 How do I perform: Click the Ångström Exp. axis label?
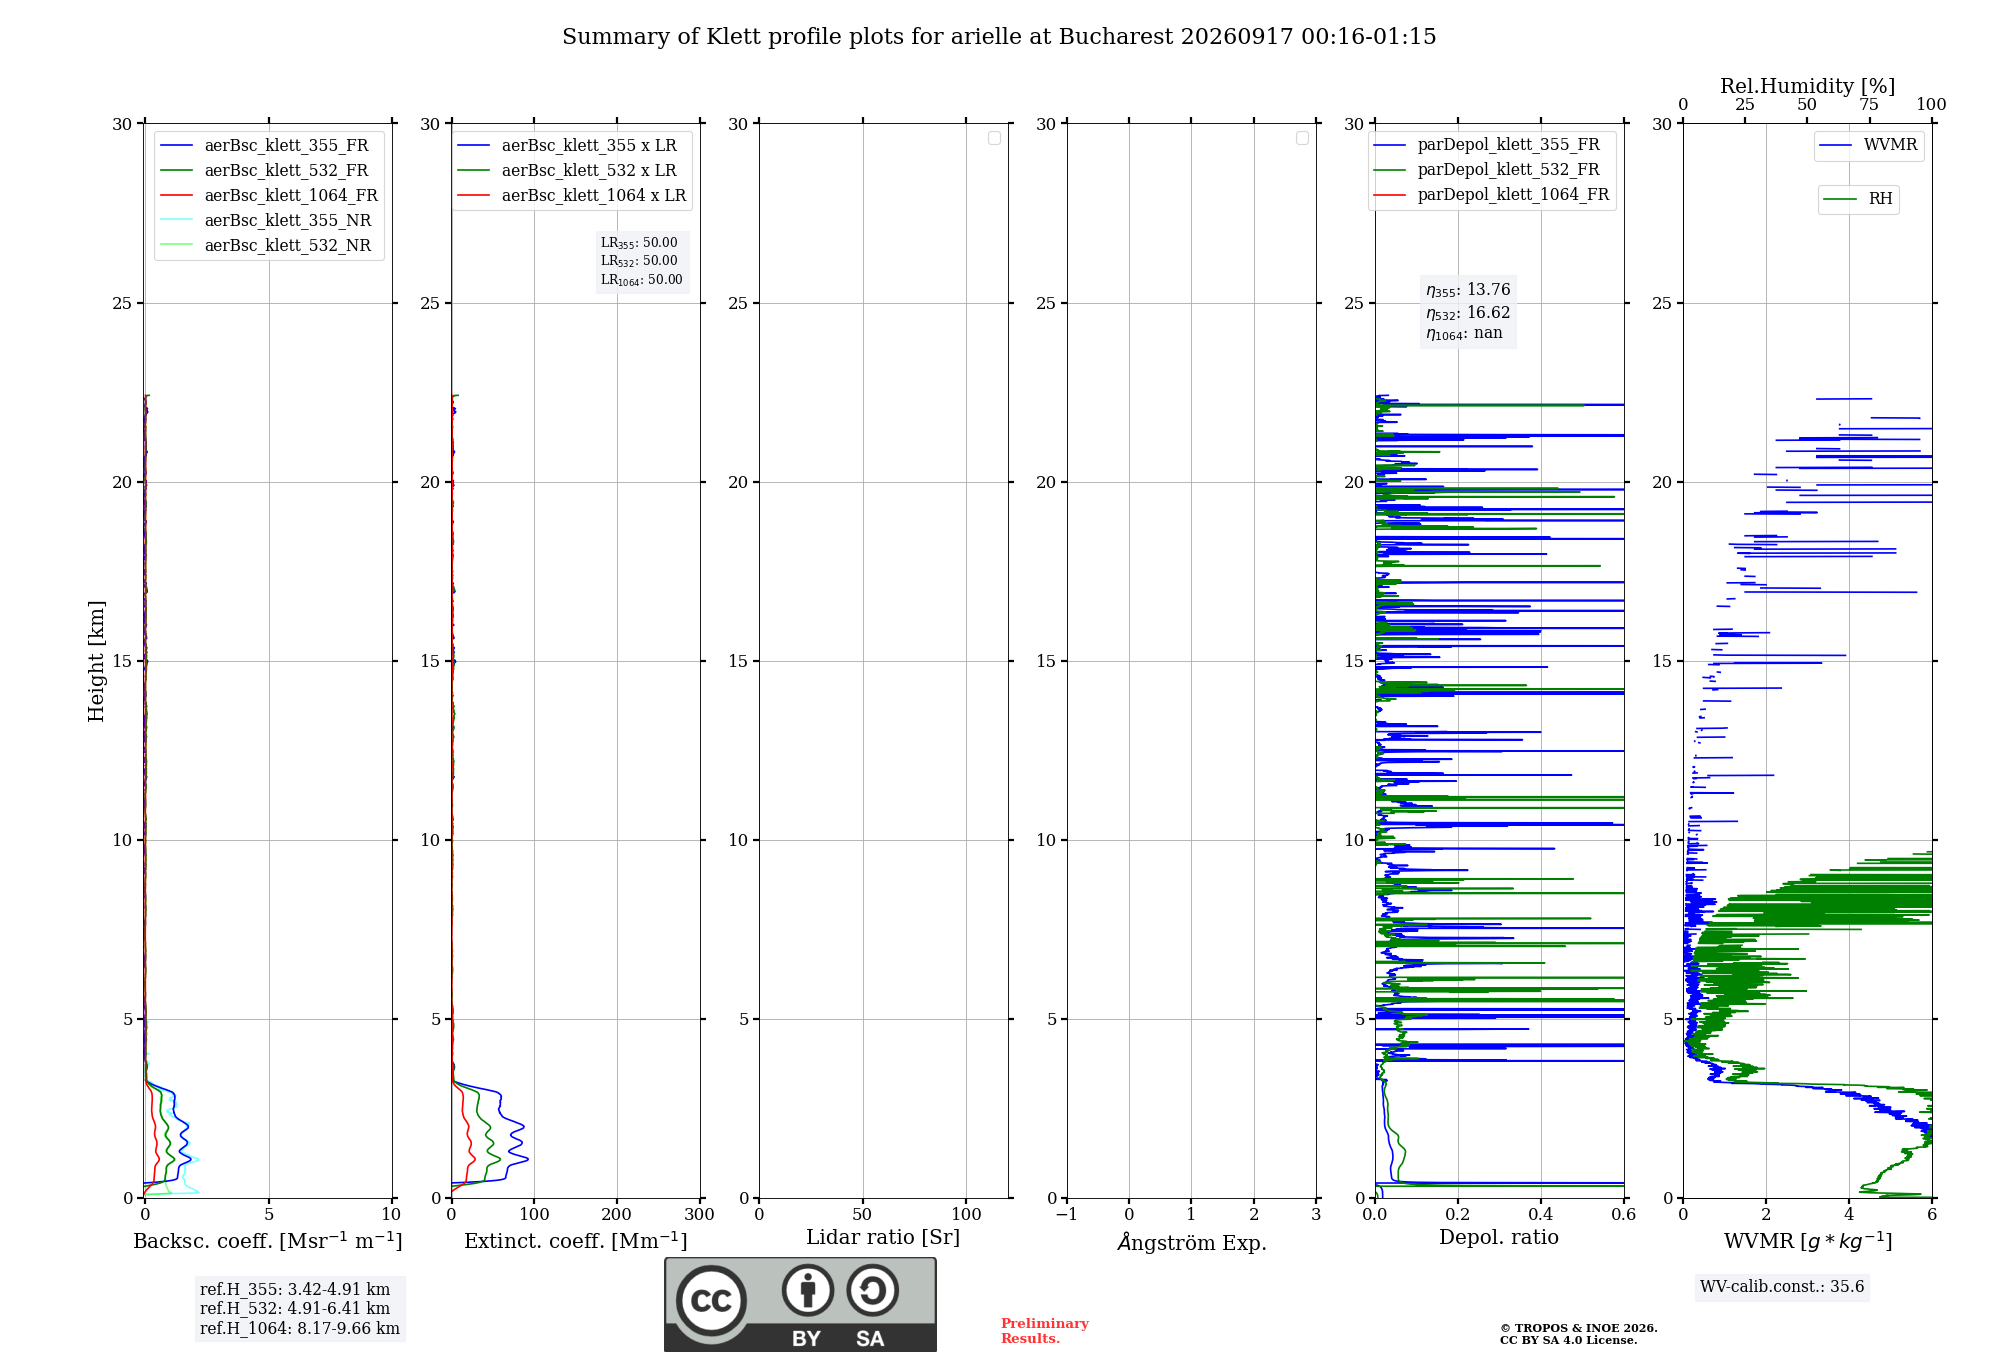click(x=1192, y=1242)
